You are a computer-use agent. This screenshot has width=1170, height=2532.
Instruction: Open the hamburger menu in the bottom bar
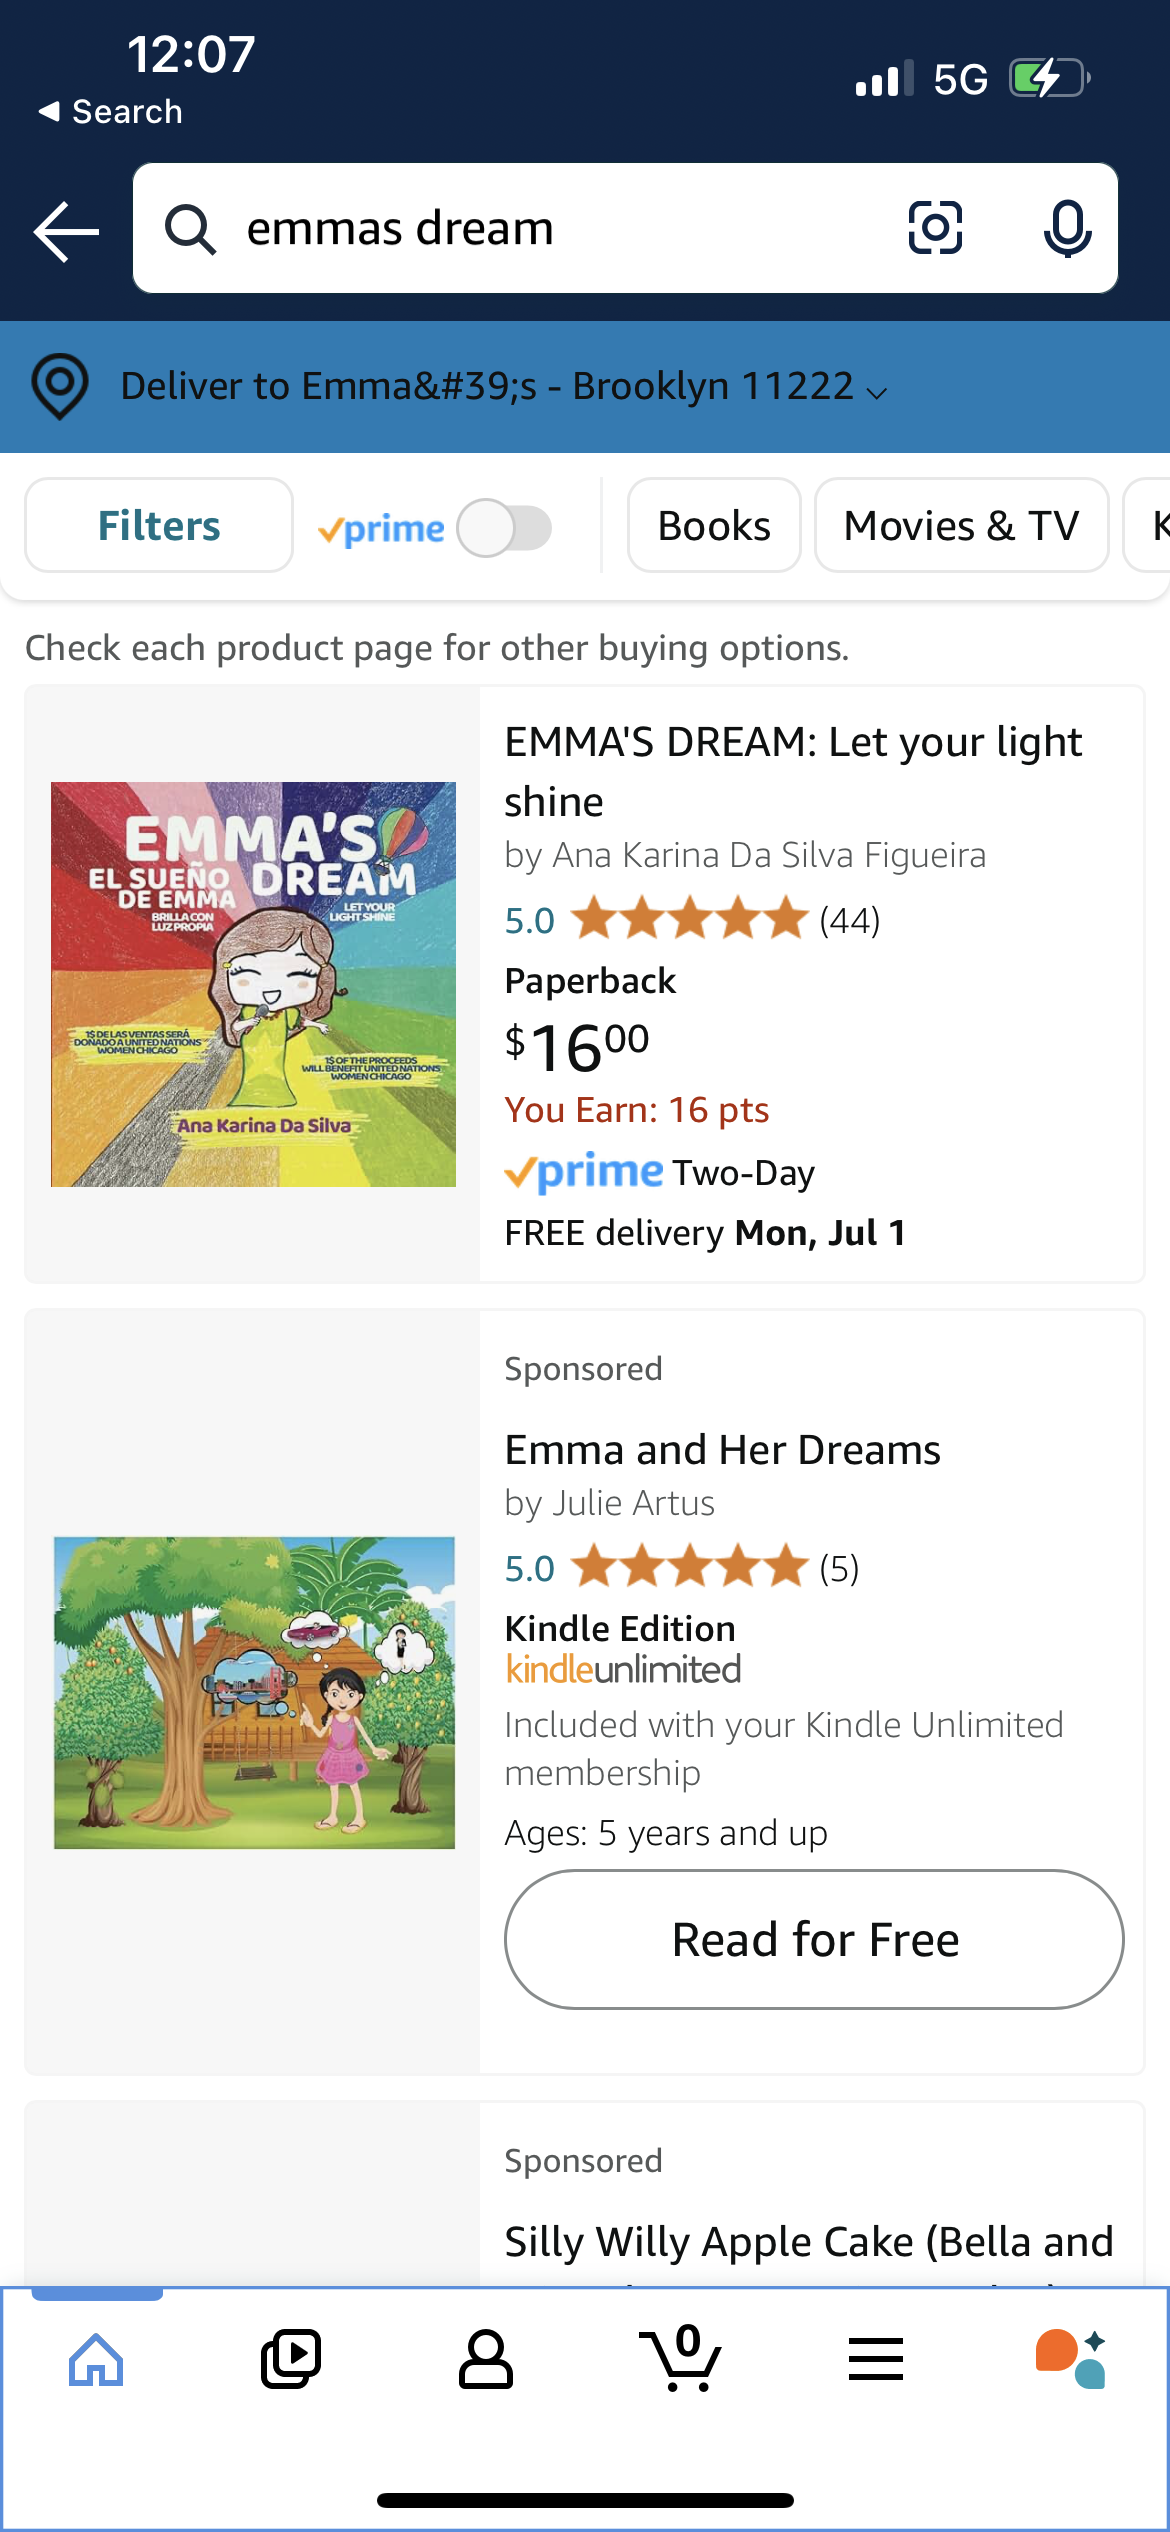[876, 2360]
